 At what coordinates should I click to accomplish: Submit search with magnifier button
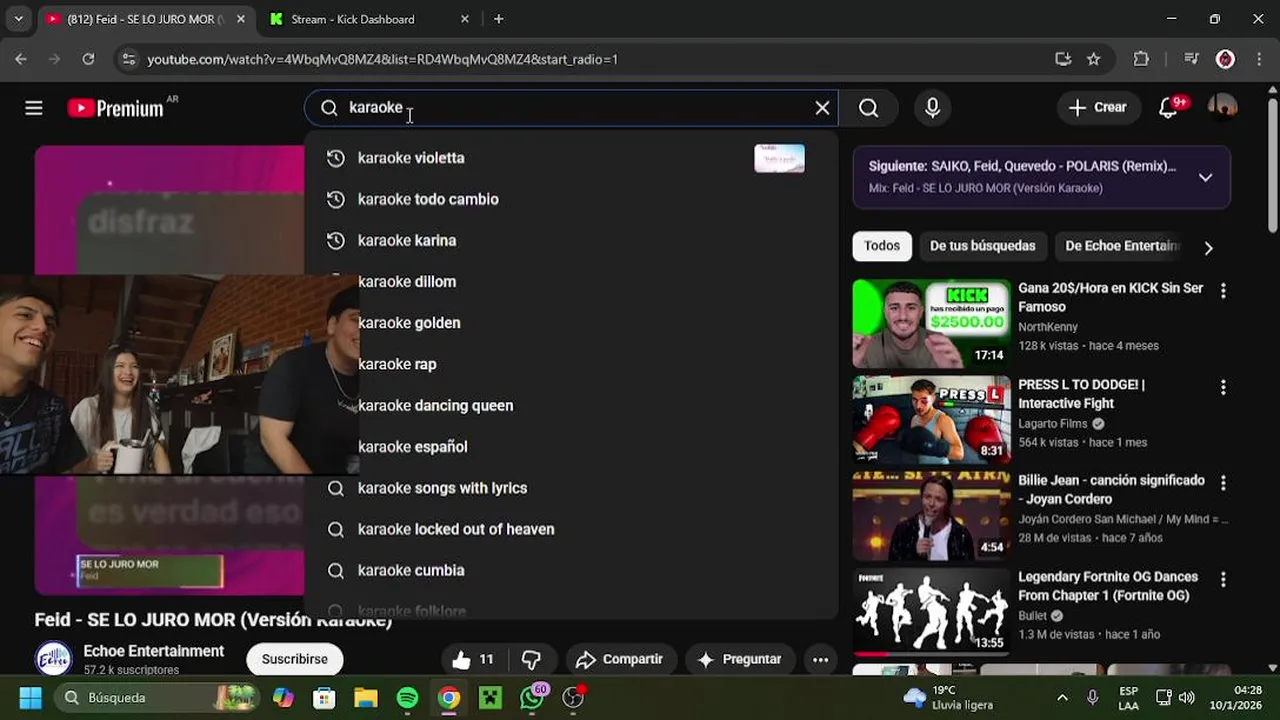868,108
